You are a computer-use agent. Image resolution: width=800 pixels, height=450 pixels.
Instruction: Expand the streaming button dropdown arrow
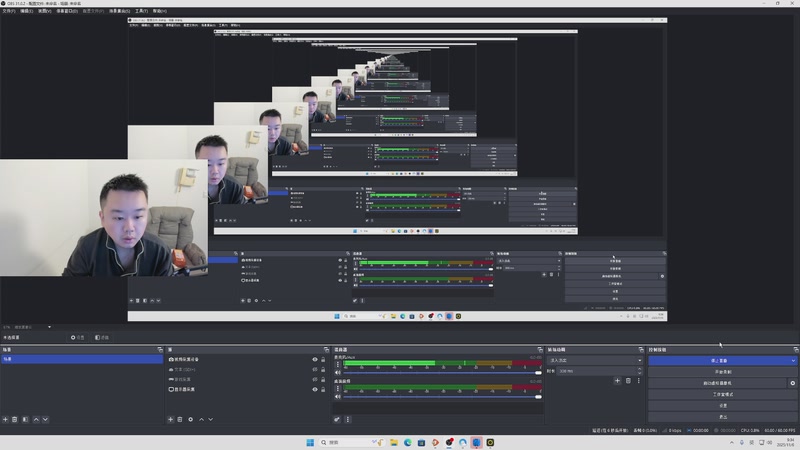click(x=793, y=361)
